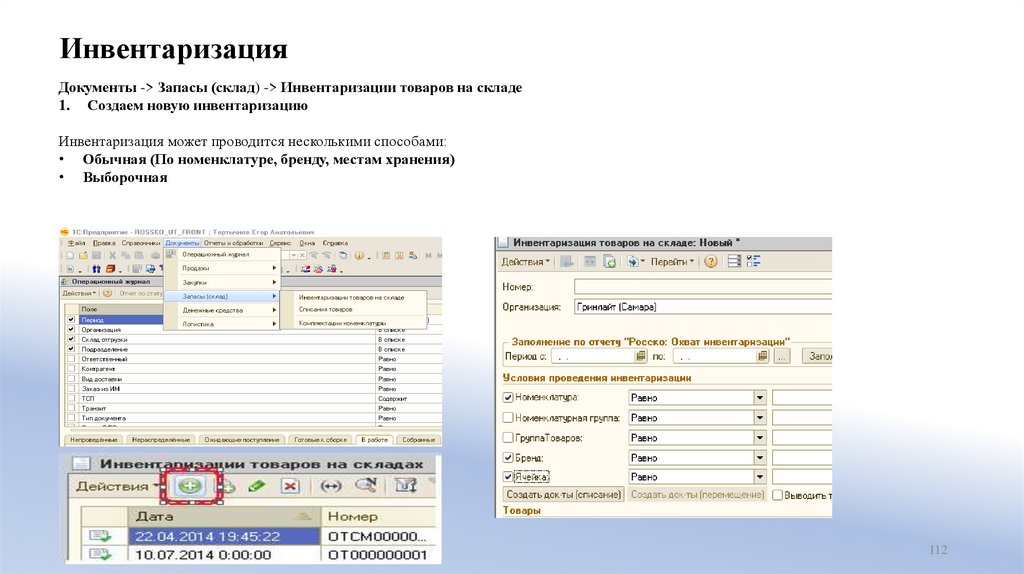Open the calendar picker for Период с
Screen dimensions: 1024x574
(641, 356)
